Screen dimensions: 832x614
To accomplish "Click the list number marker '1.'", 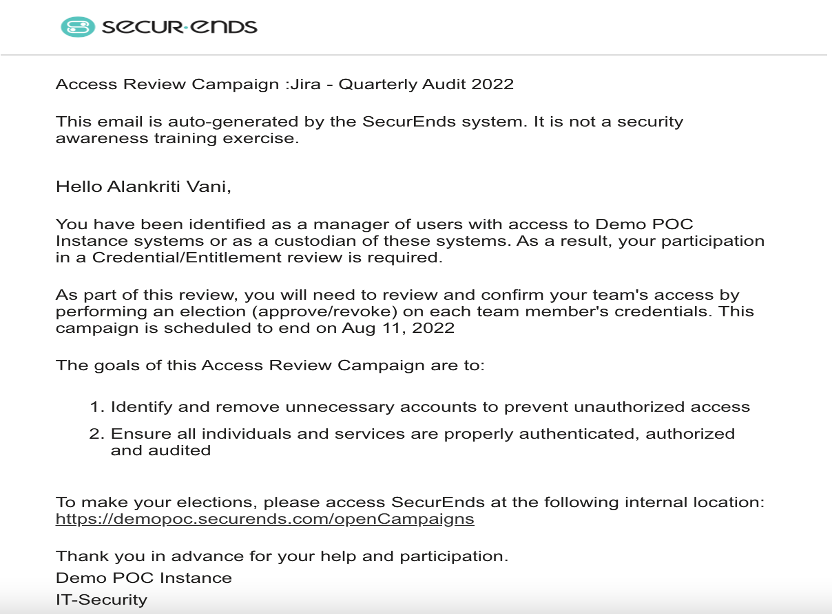I will click(97, 407).
